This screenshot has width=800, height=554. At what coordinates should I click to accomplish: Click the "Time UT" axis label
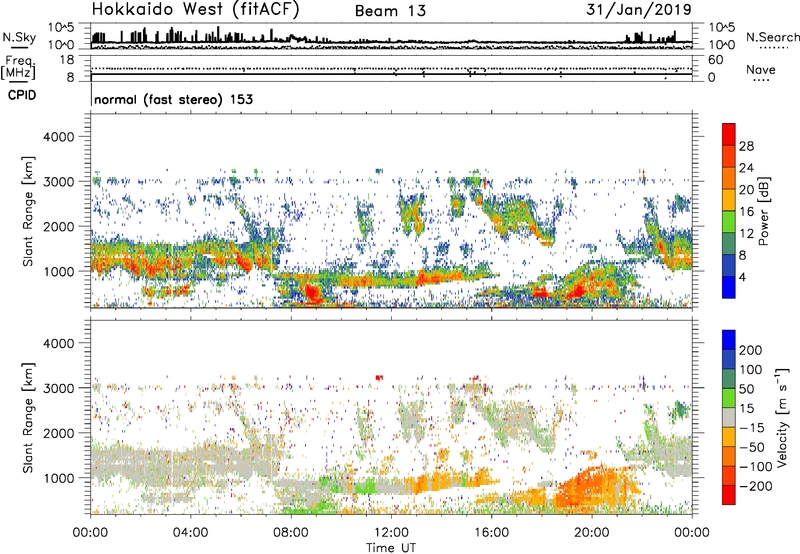point(391,548)
